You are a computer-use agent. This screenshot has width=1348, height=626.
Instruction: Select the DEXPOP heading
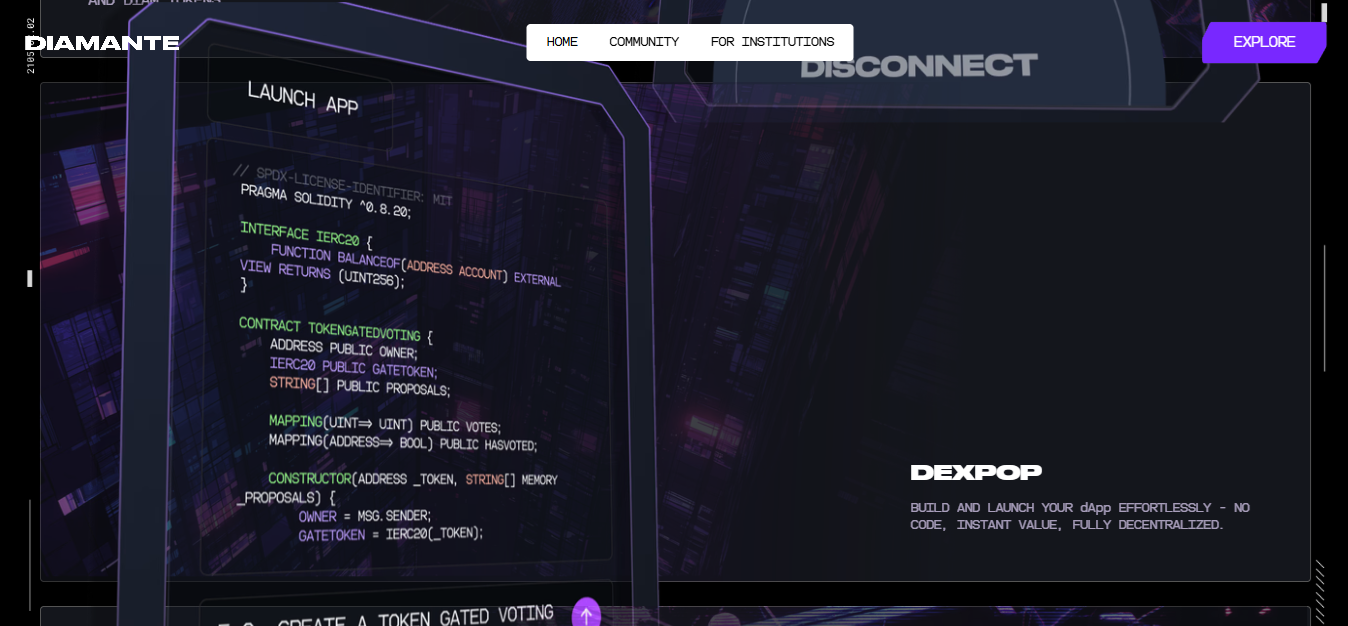pyautogui.click(x=976, y=472)
